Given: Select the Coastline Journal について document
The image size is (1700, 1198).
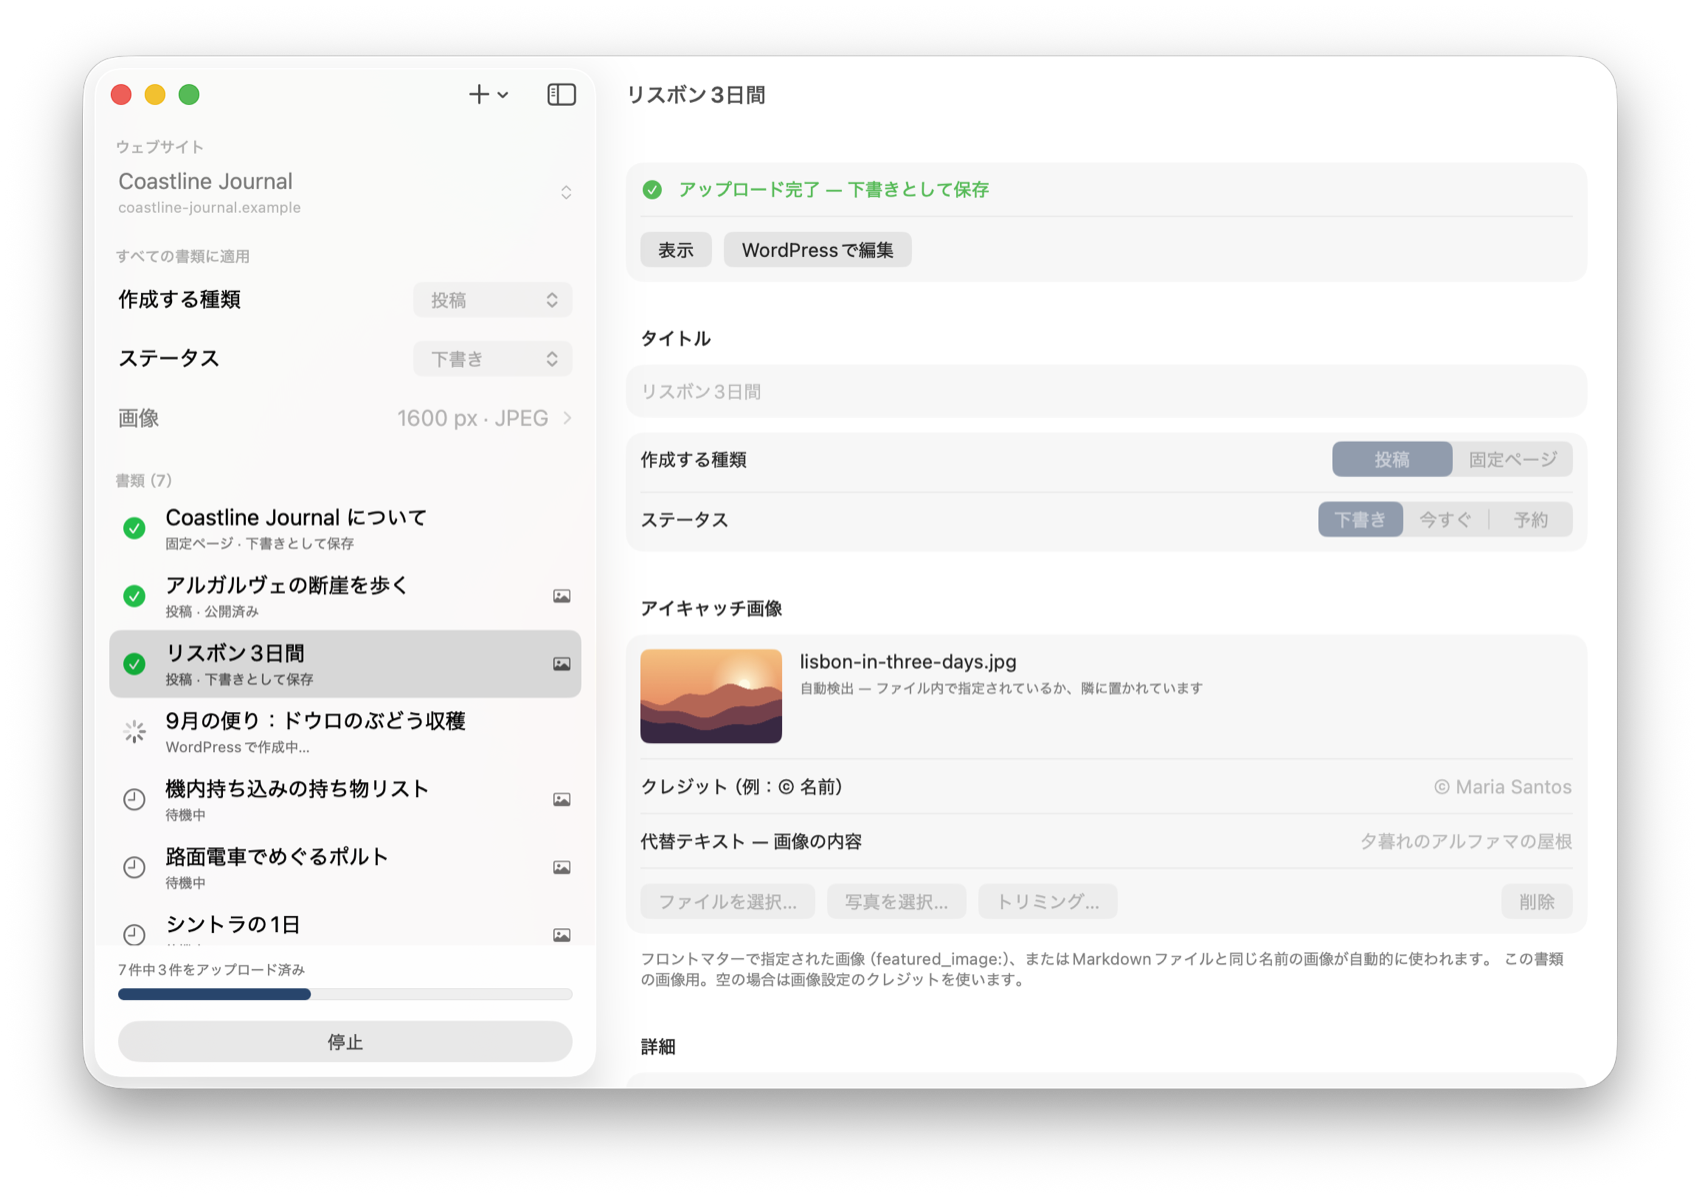Looking at the screenshot, I should coord(345,528).
